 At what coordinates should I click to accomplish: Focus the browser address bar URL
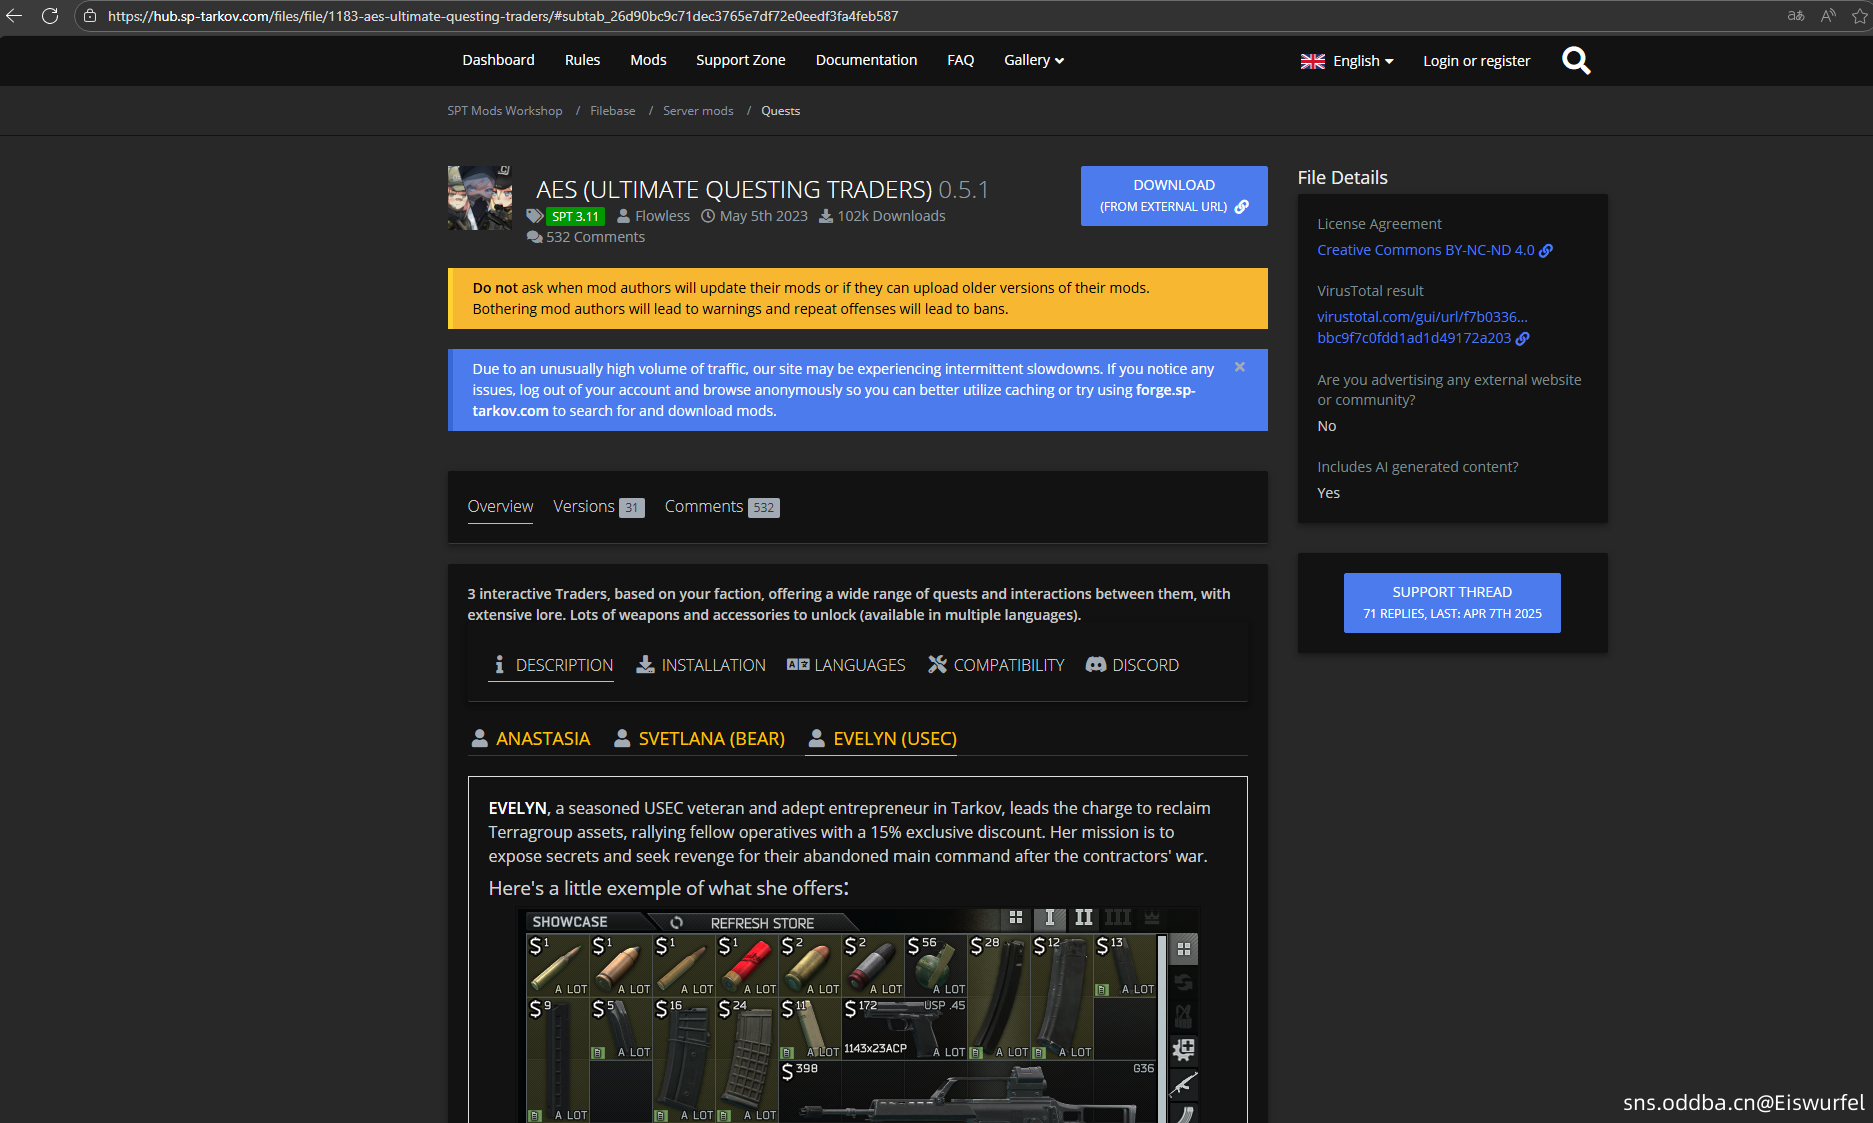point(503,16)
